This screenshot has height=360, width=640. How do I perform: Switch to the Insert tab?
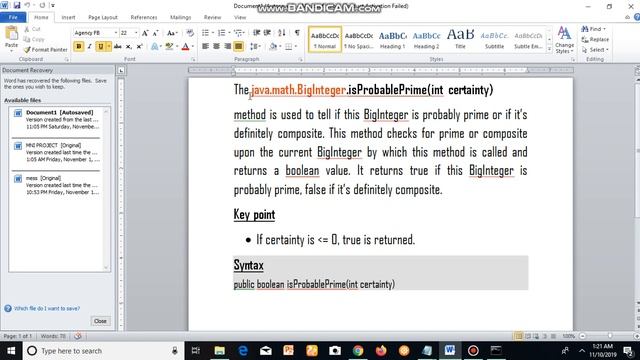coord(68,18)
